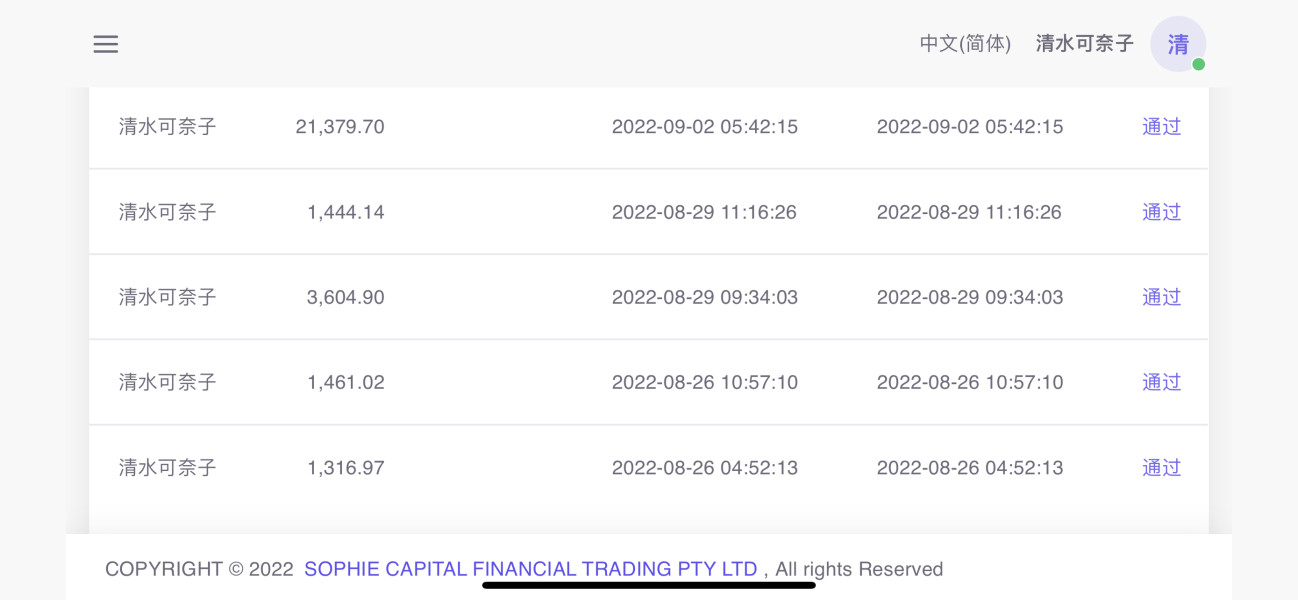Open Sophie Capital Financial Trading footer link
1298x600 pixels.
click(531, 569)
